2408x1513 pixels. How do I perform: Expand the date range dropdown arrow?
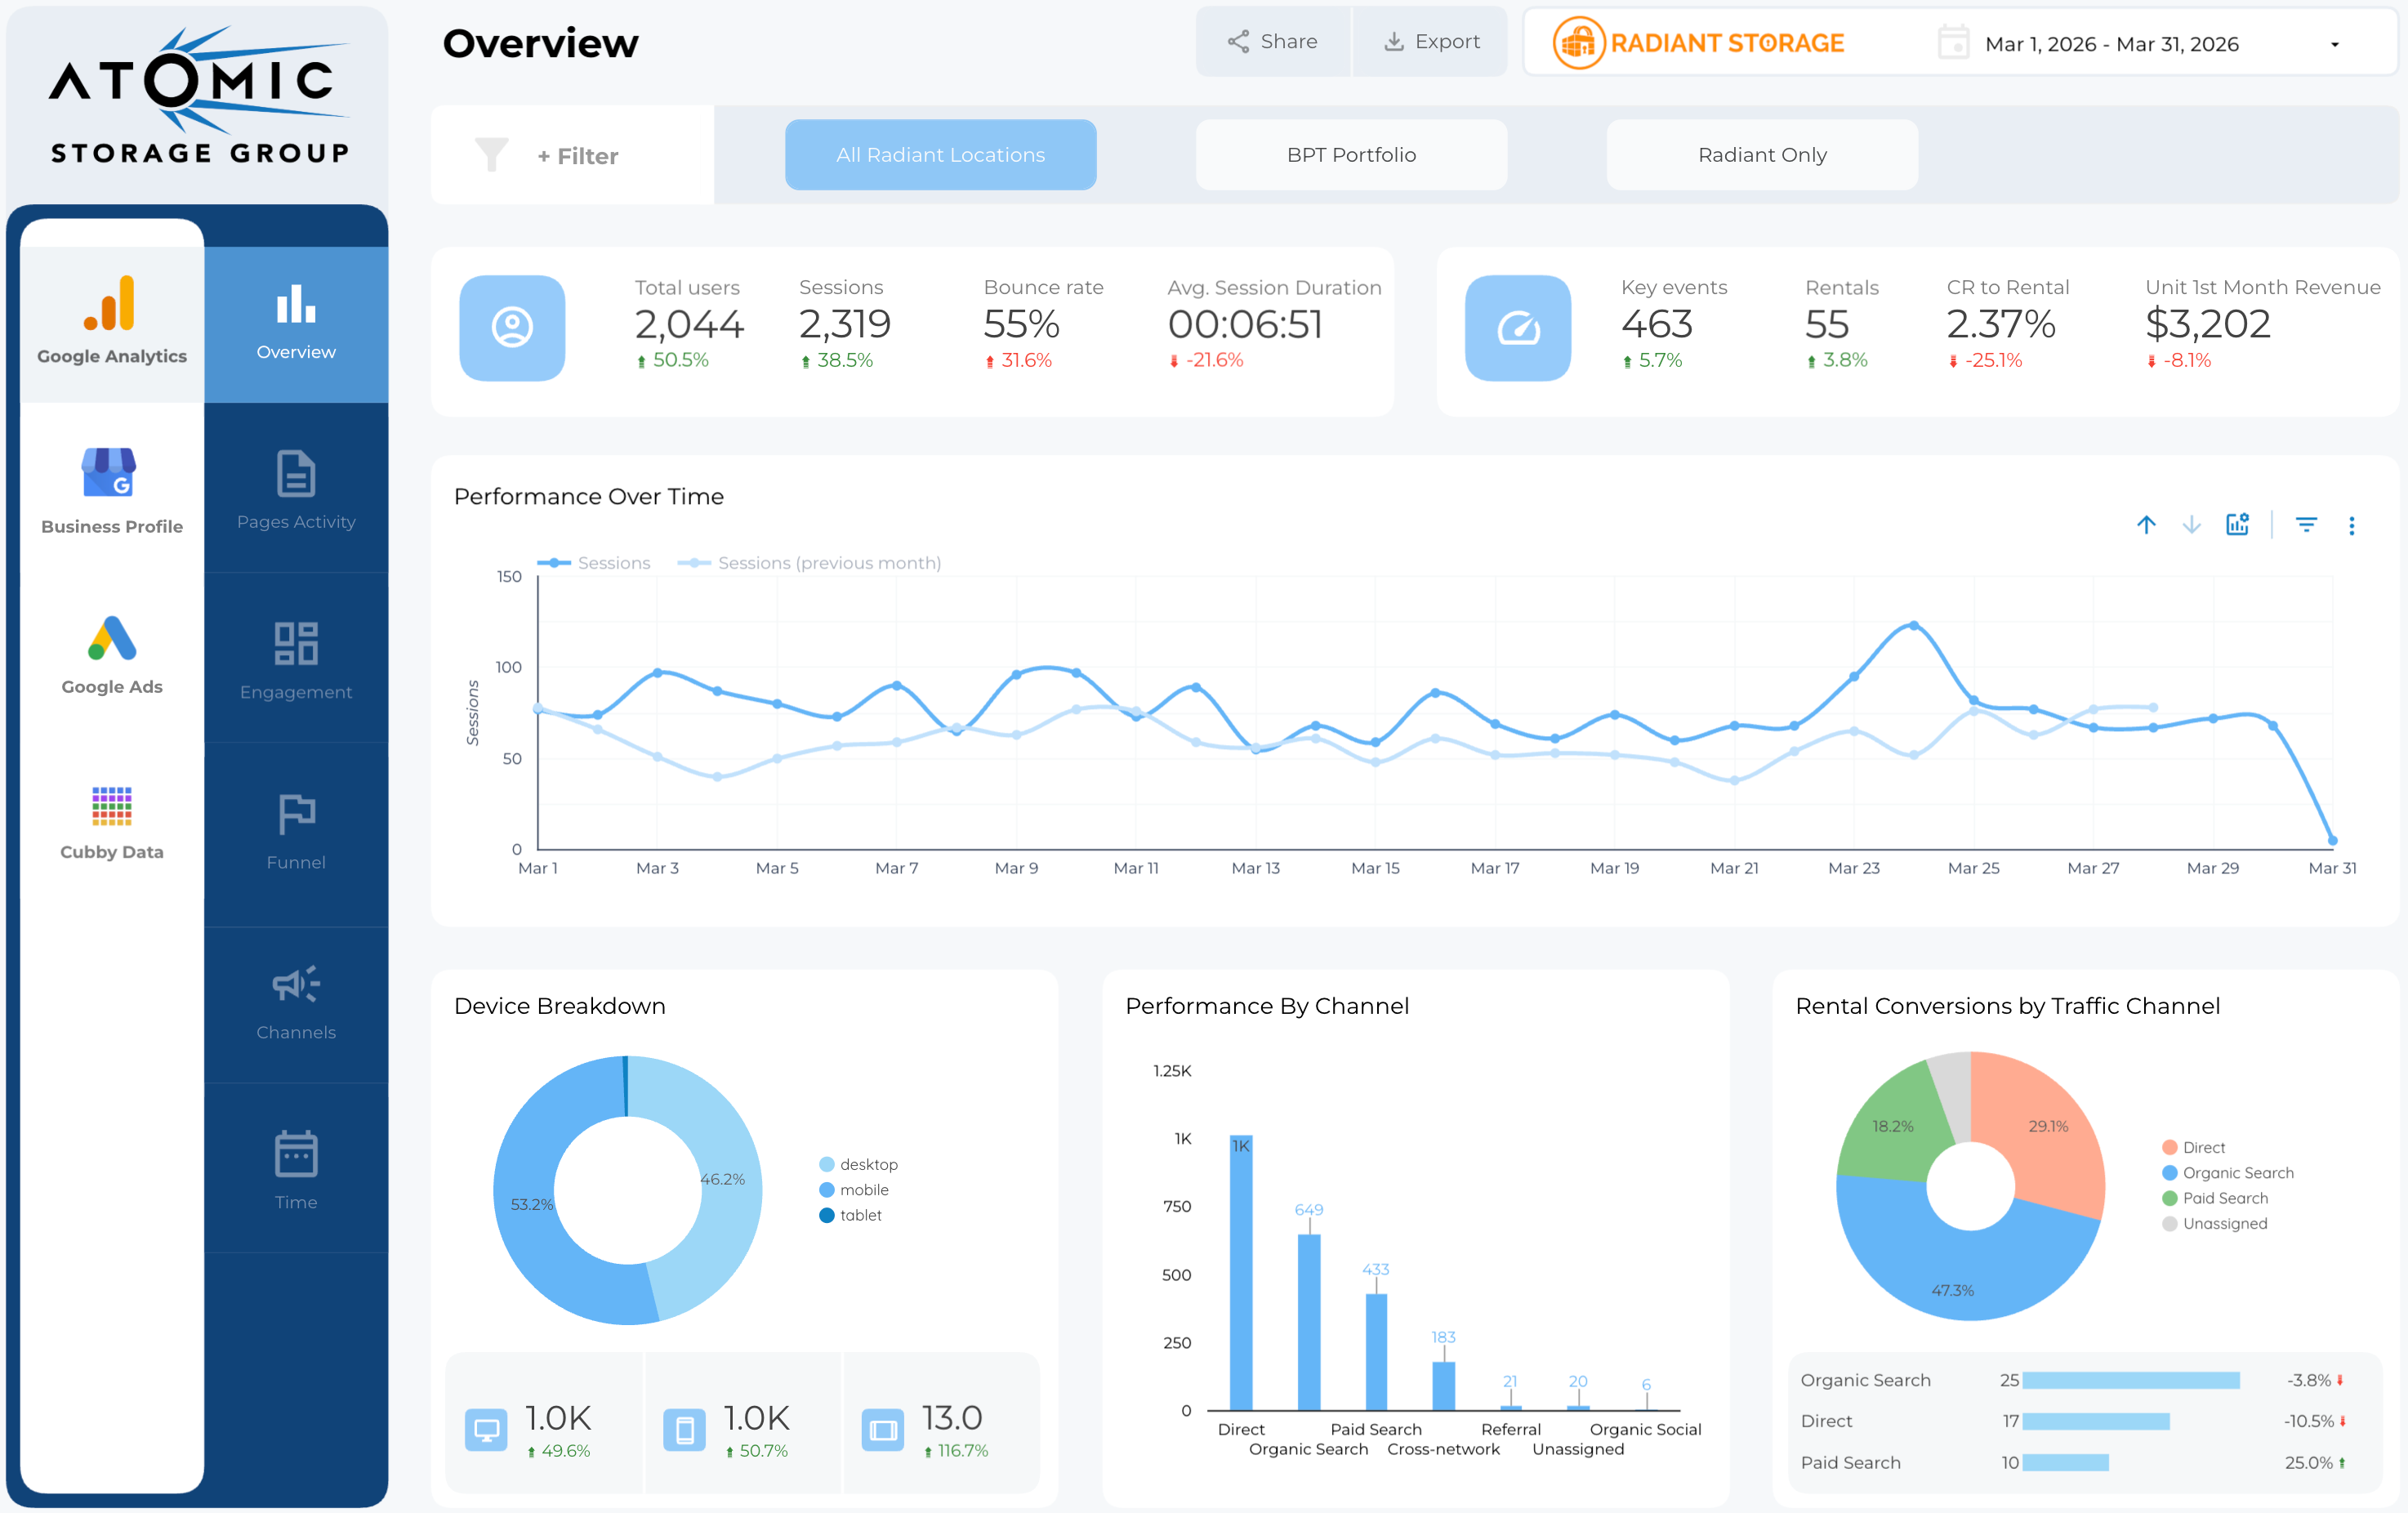(x=2335, y=44)
